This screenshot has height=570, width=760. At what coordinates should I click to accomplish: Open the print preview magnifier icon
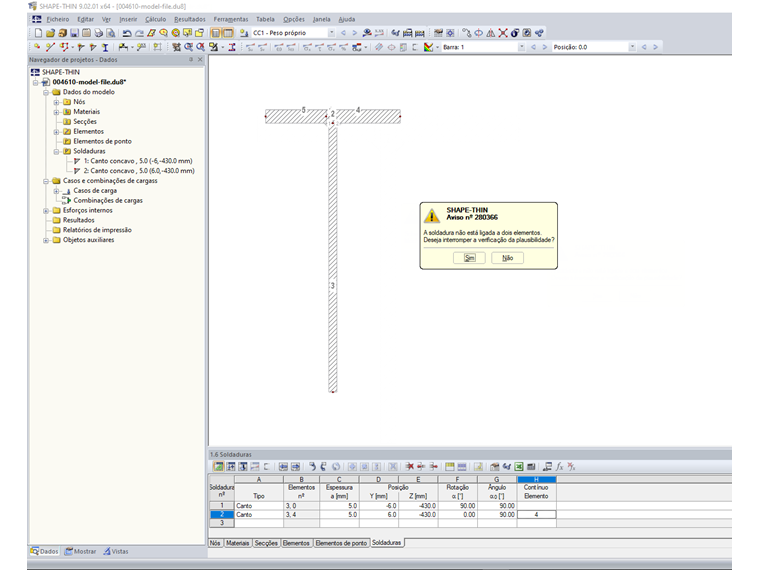[x=111, y=33]
